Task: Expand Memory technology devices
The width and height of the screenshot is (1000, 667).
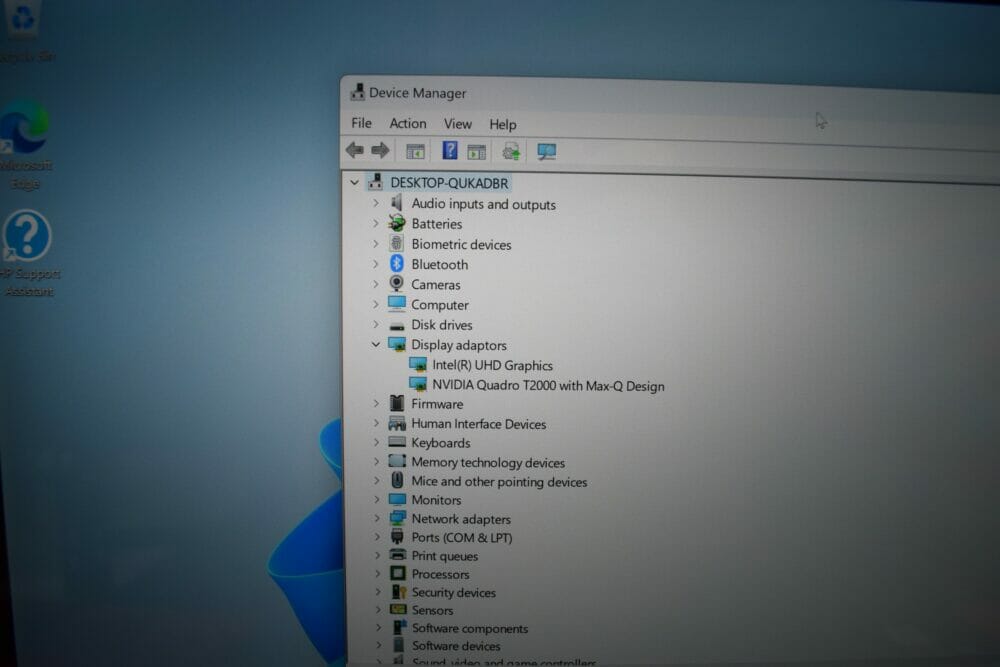Action: pos(376,461)
